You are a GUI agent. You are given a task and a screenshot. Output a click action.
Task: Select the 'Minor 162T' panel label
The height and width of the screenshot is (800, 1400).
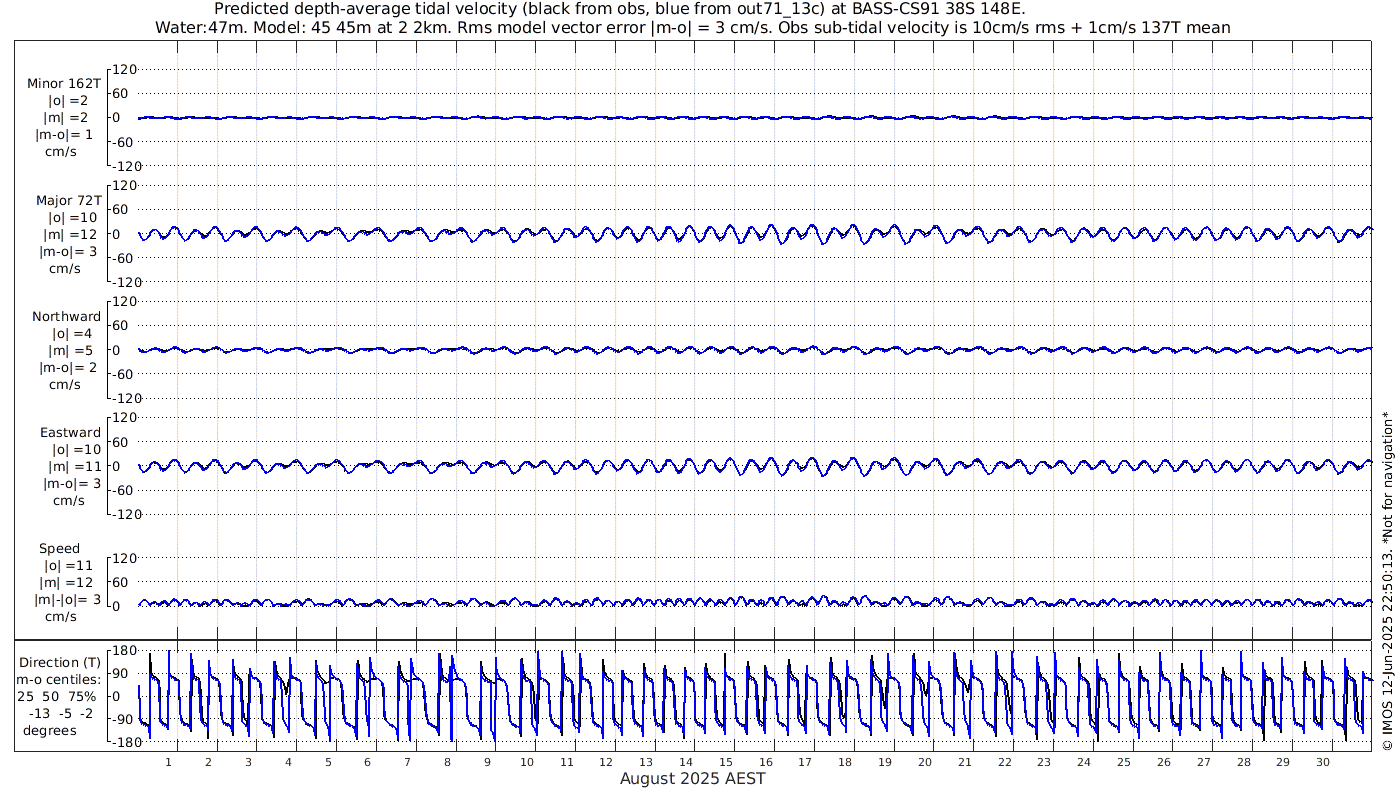[x=64, y=85]
